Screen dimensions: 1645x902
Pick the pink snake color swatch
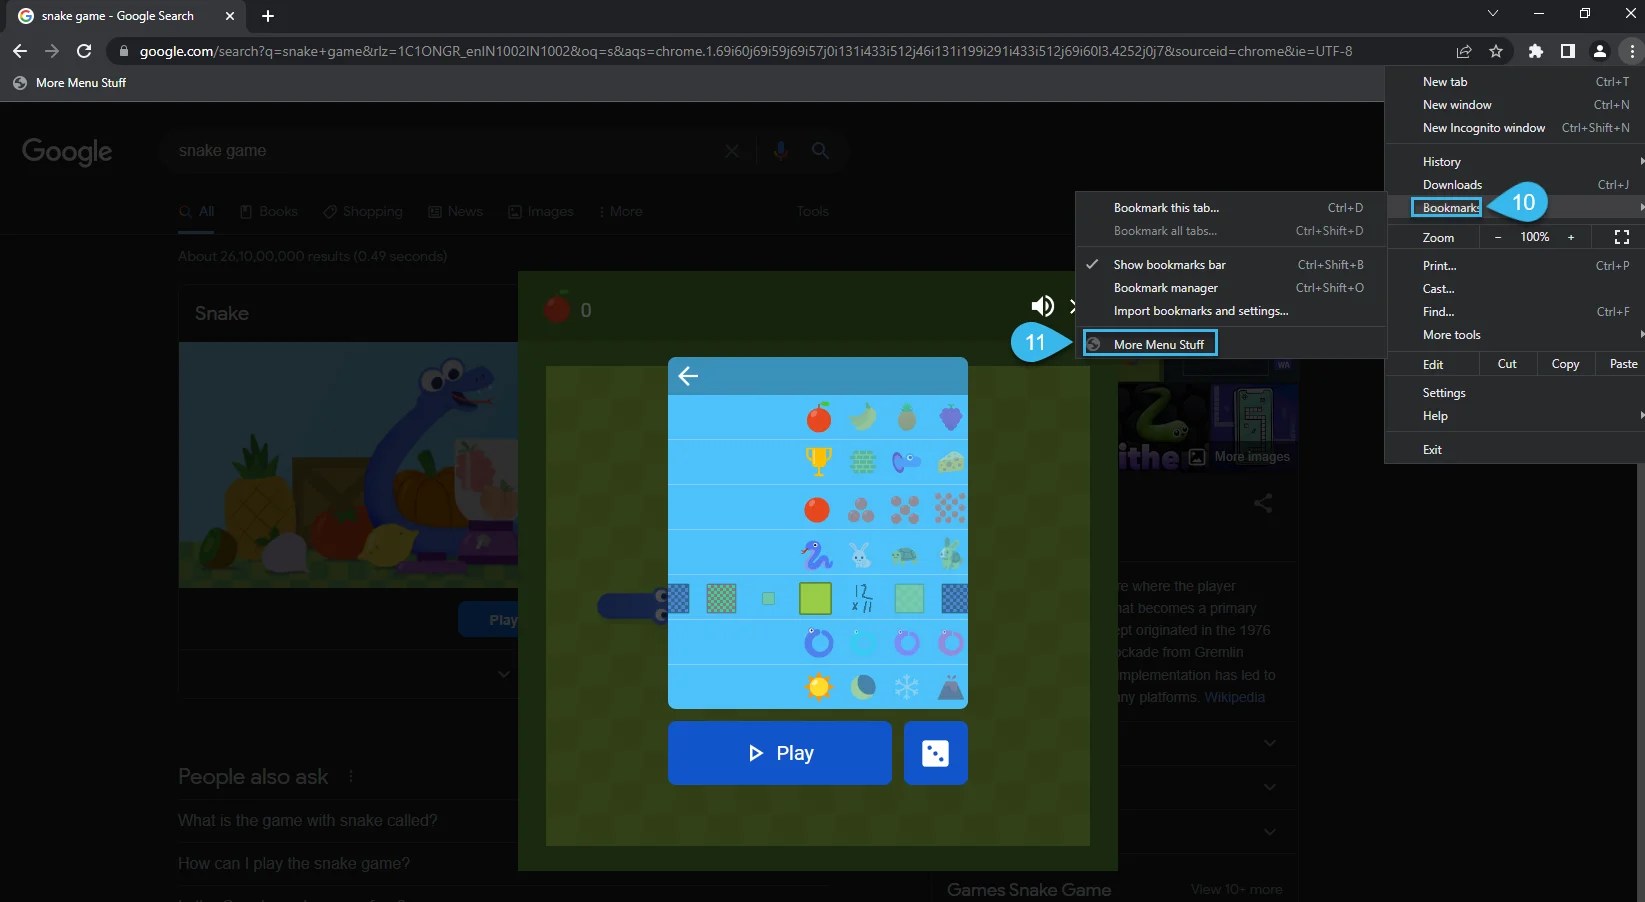[949, 643]
